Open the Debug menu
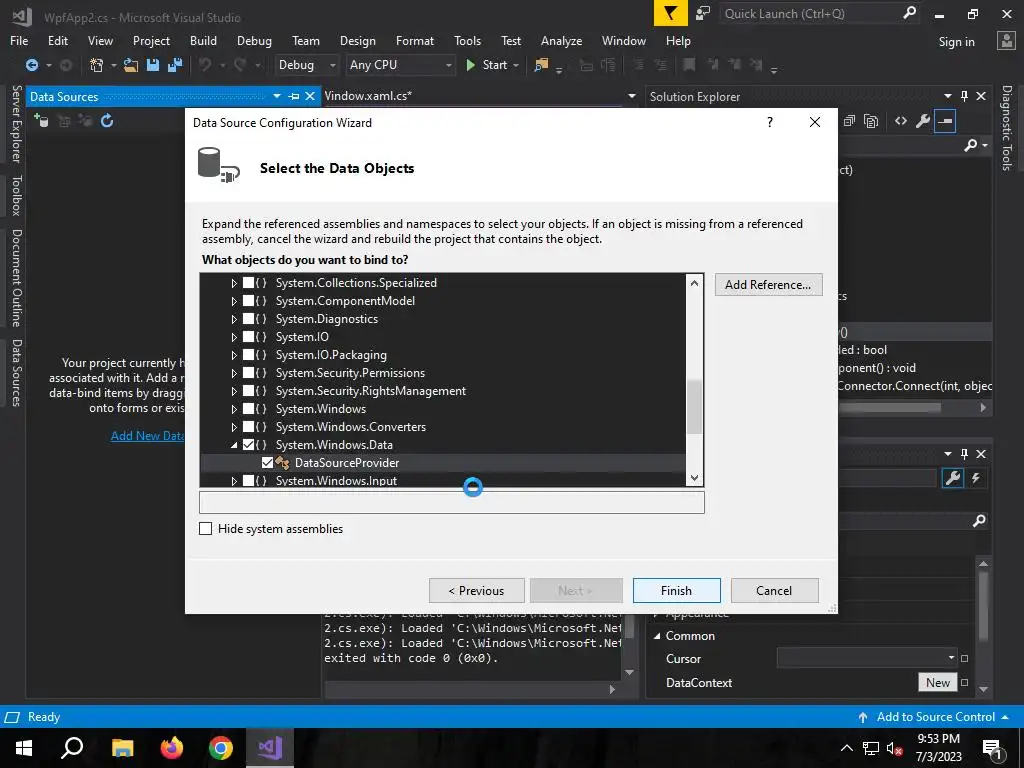The width and height of the screenshot is (1024, 768). 254,40
